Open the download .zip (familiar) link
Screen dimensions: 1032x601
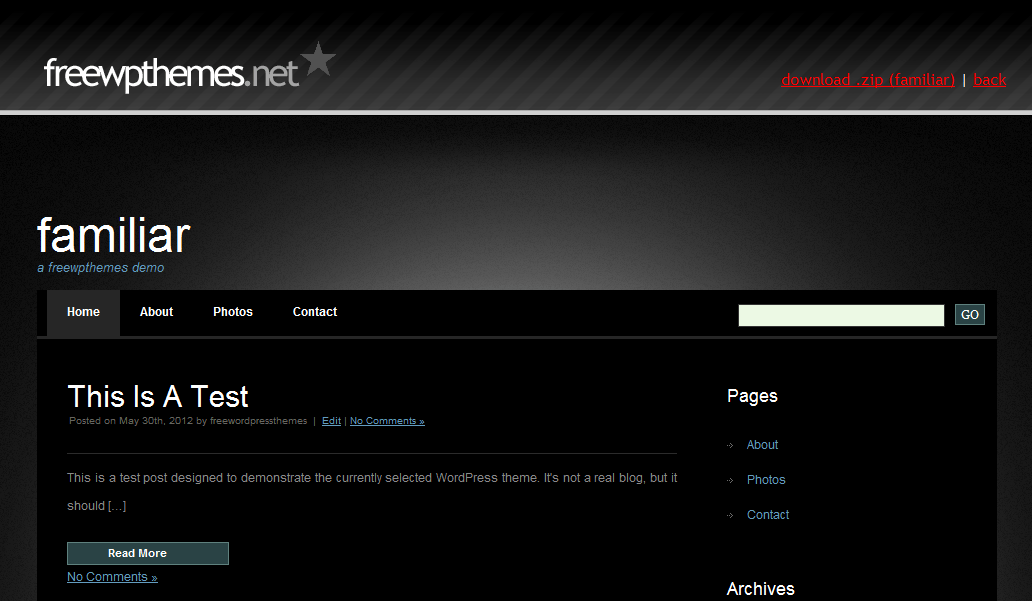pyautogui.click(x=868, y=80)
